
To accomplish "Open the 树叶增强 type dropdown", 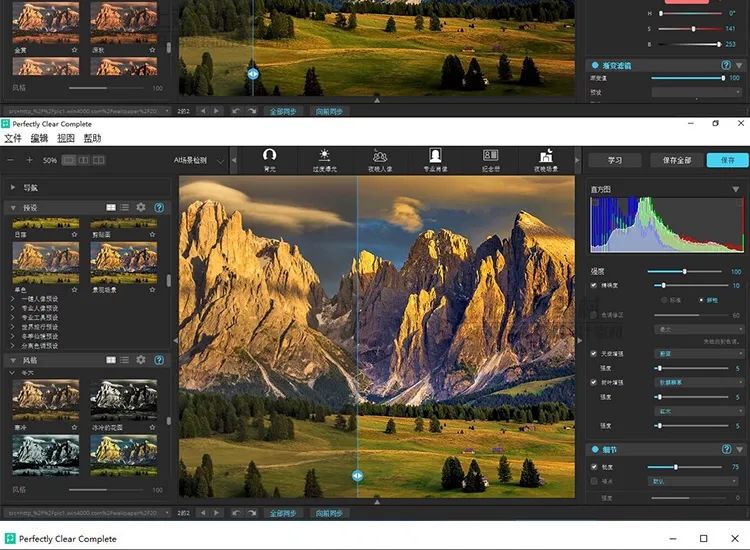I will click(698, 382).
